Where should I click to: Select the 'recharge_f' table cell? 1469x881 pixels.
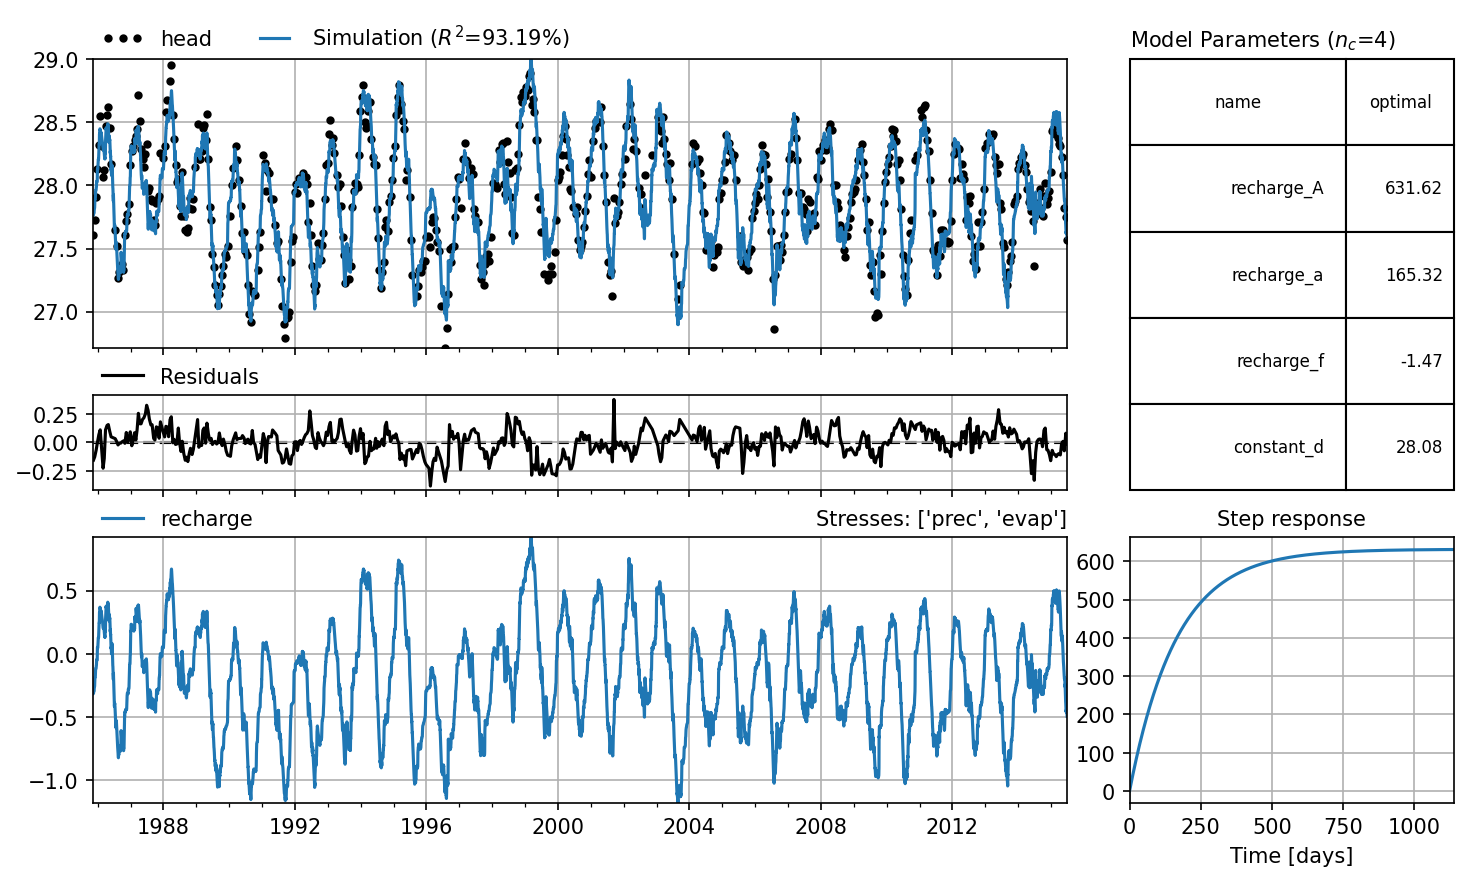(x=1238, y=361)
